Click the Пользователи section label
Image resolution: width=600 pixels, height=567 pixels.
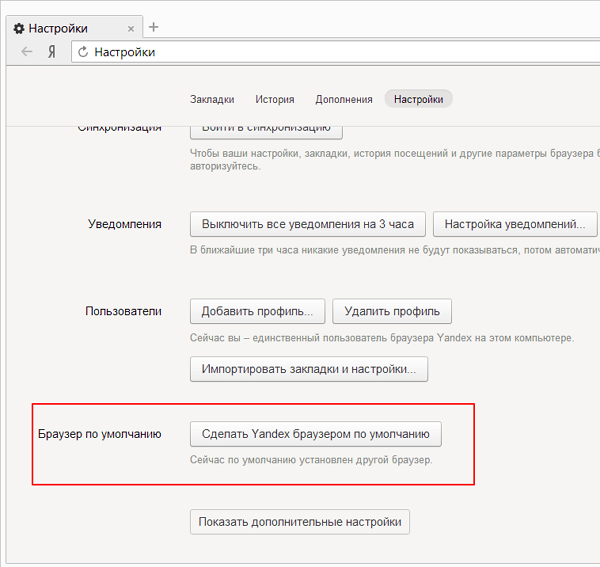pyautogui.click(x=123, y=311)
